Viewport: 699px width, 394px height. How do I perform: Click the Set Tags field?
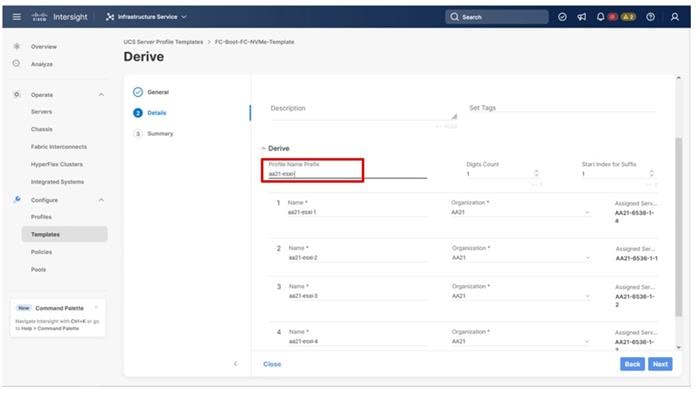click(562, 108)
